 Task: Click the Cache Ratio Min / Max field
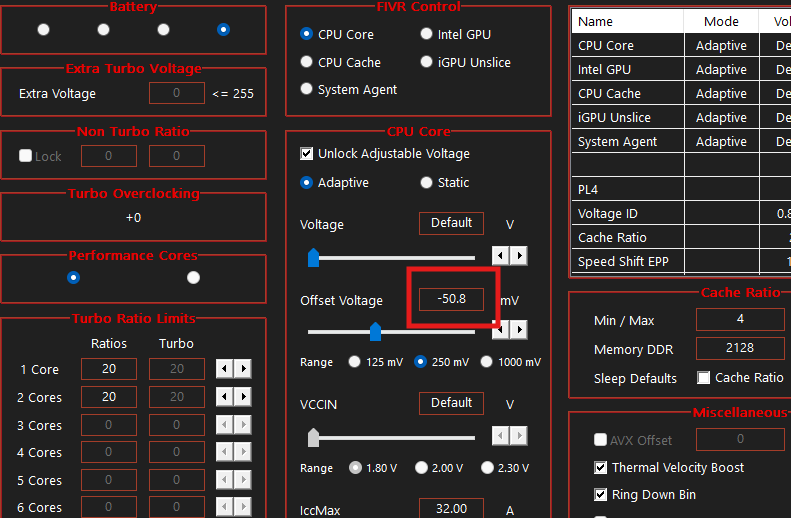[741, 319]
